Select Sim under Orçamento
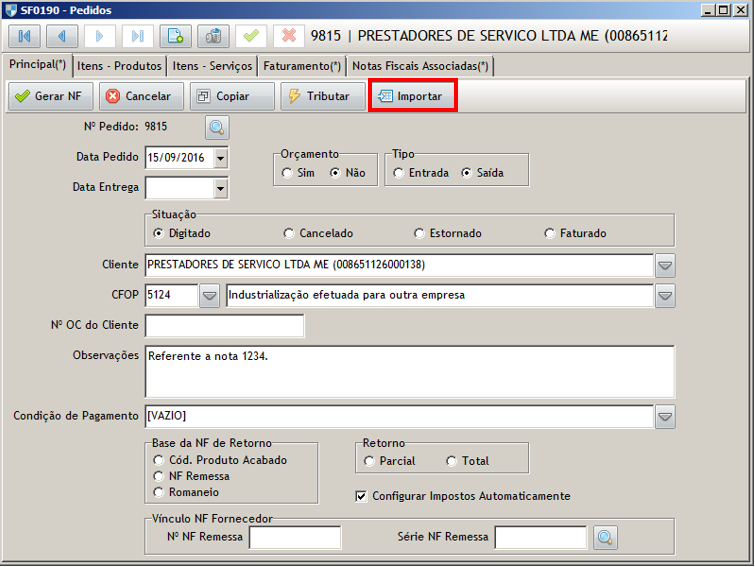The width and height of the screenshot is (755, 567). [x=288, y=173]
